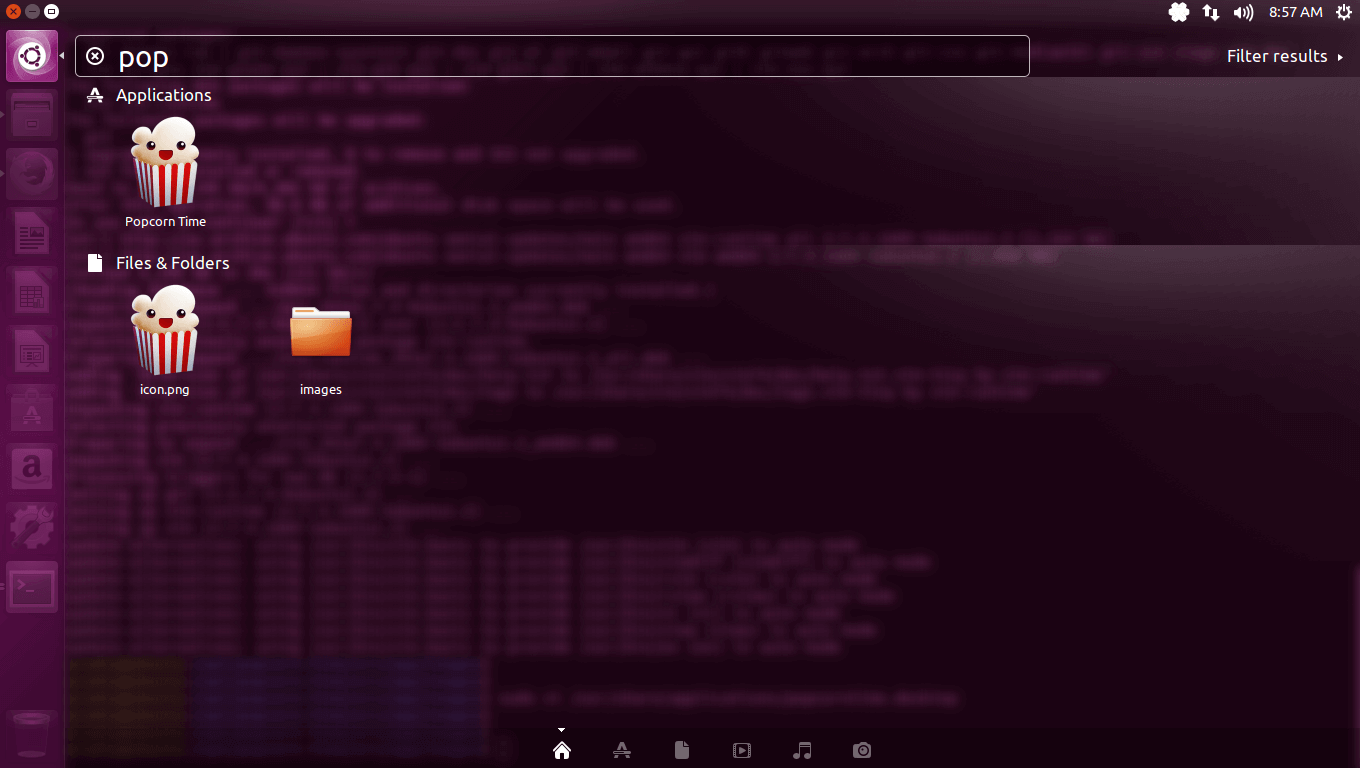Switch to the Photos lens
1360x768 pixels.
coord(862,750)
